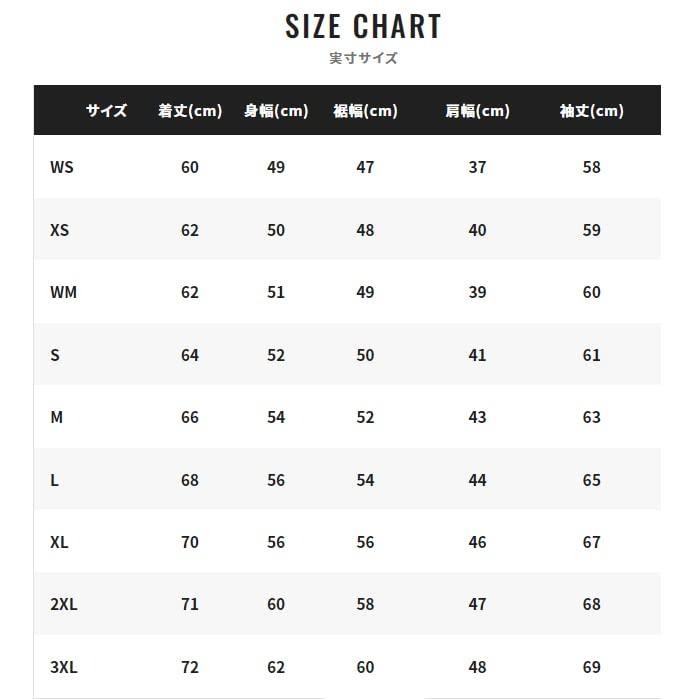Screen dimensions: 700x700
Task: Click the 肩幅 value 46 for size XL
Action: click(477, 542)
